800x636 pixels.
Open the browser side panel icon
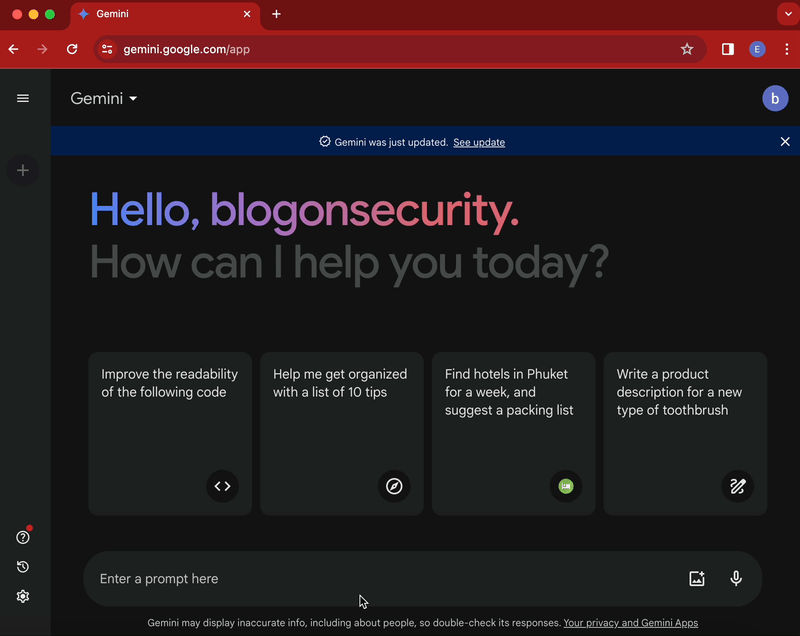pyautogui.click(x=728, y=49)
